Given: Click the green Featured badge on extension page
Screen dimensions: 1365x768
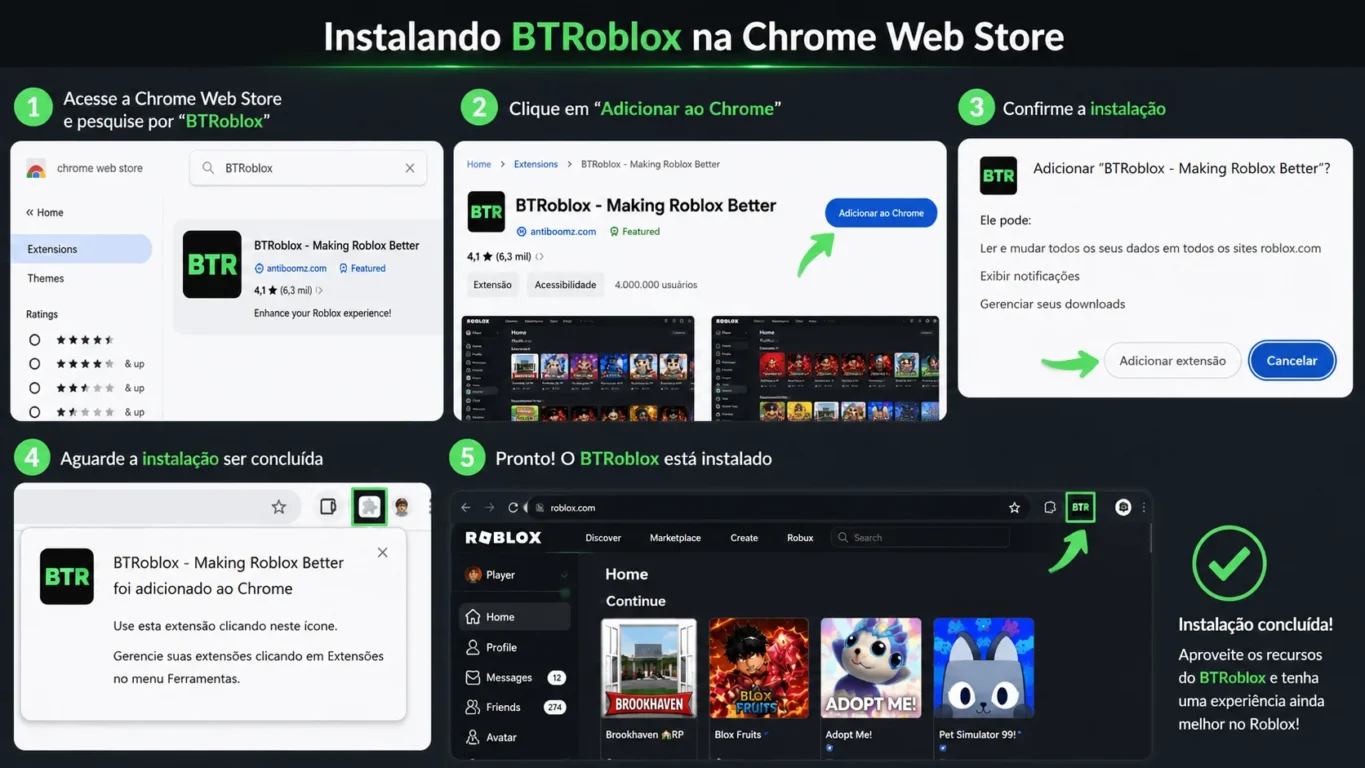Looking at the screenshot, I should coord(635,231).
